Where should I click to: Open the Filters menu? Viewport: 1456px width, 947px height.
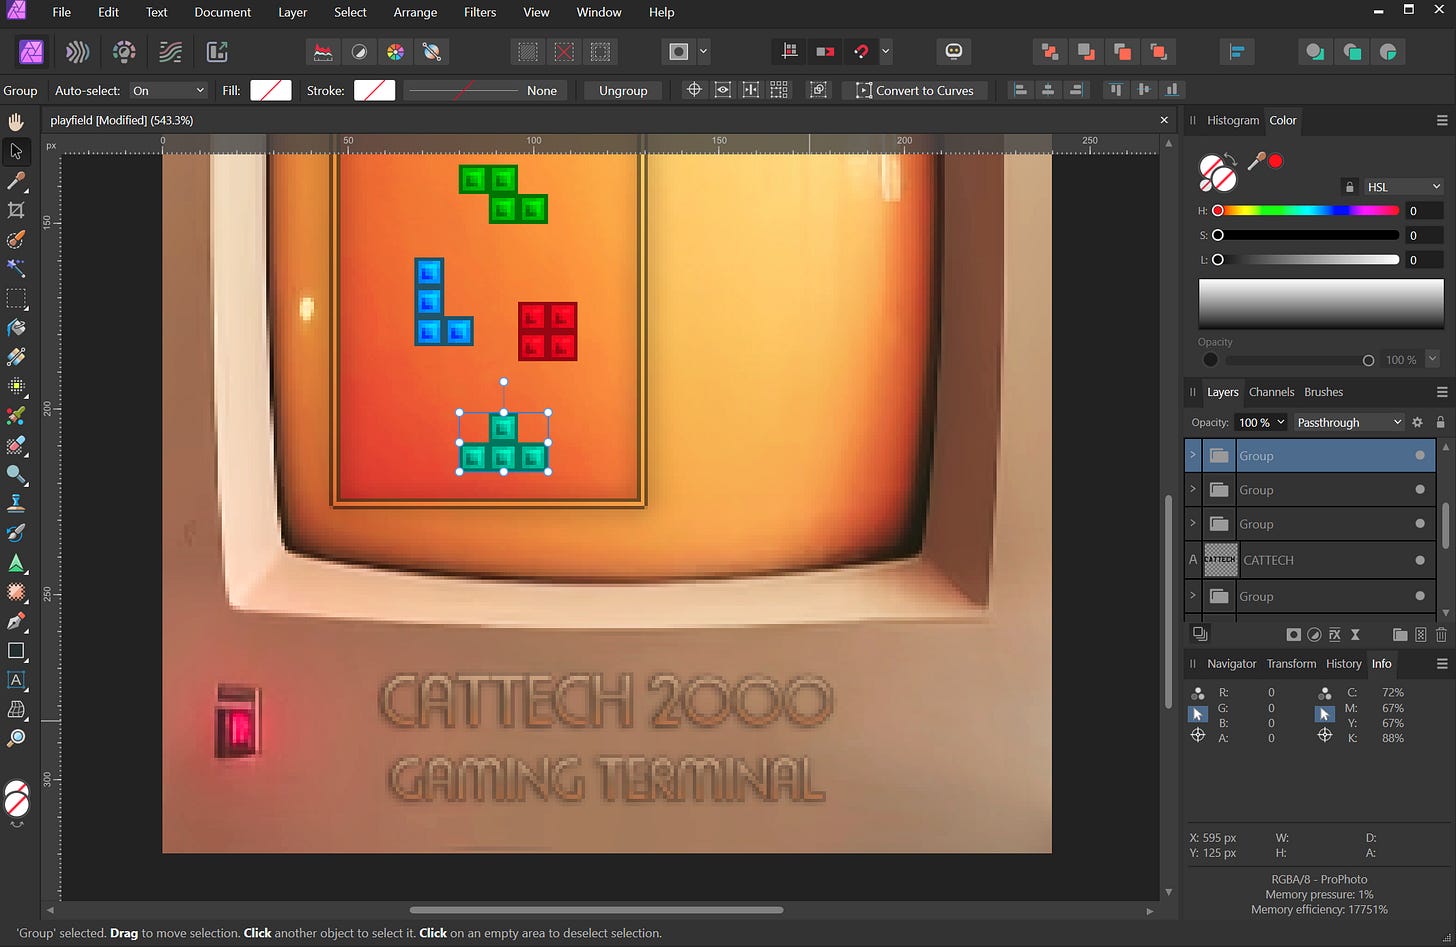[x=479, y=12]
